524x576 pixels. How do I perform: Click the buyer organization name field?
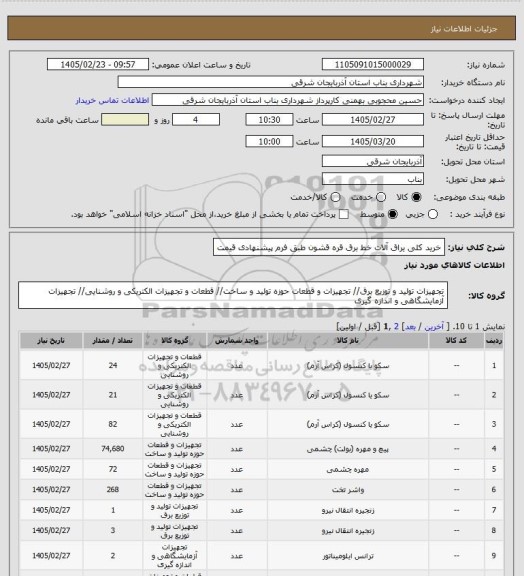(270, 82)
